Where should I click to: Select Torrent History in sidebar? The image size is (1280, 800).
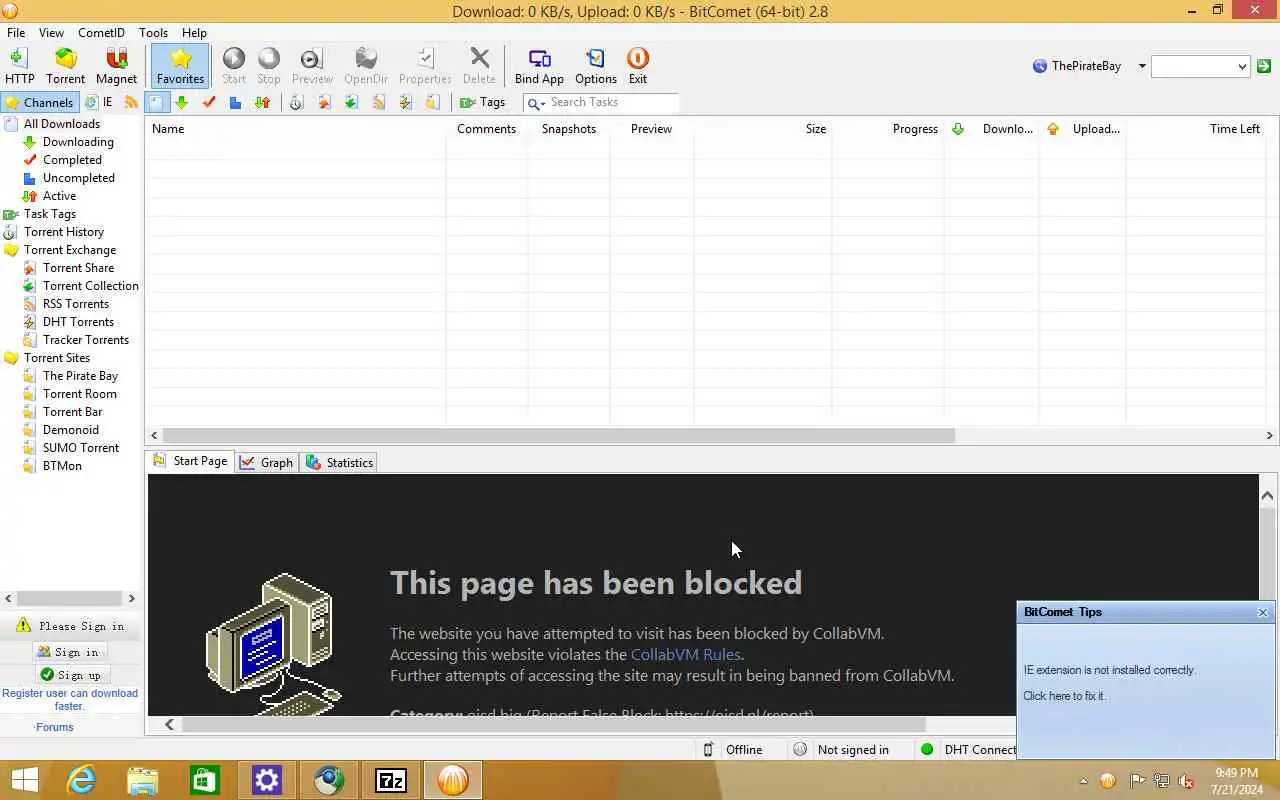click(64, 232)
